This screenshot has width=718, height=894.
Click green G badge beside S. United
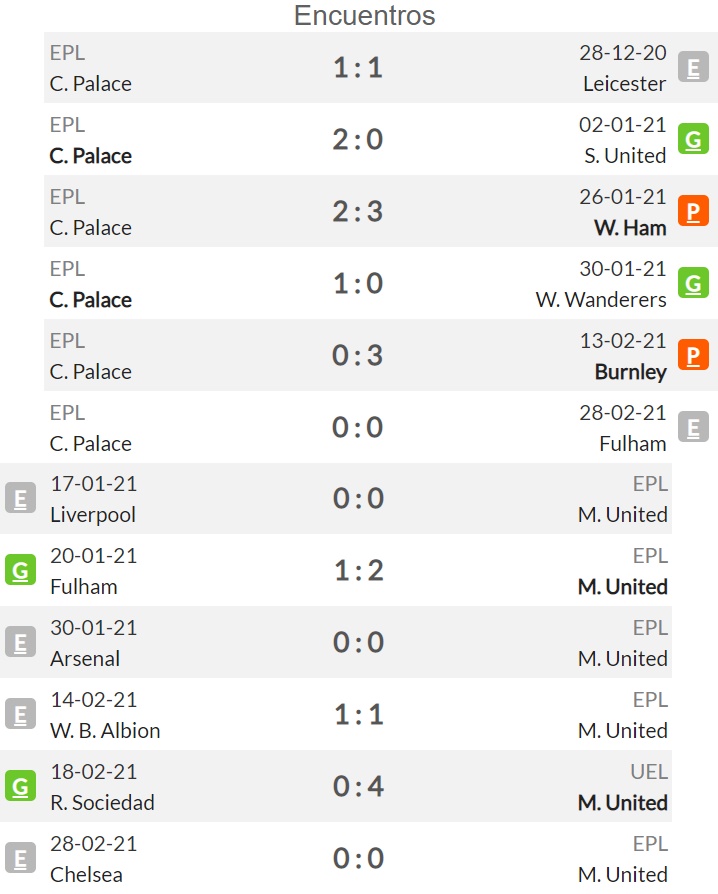[x=693, y=139]
